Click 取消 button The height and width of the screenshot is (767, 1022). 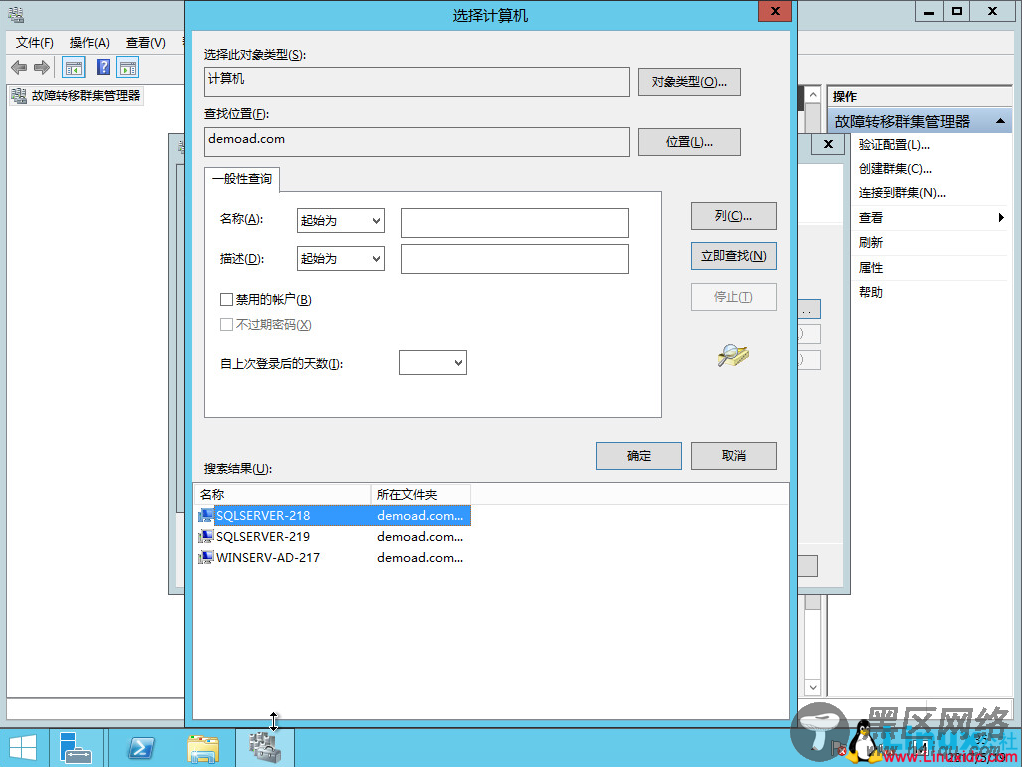coord(733,456)
